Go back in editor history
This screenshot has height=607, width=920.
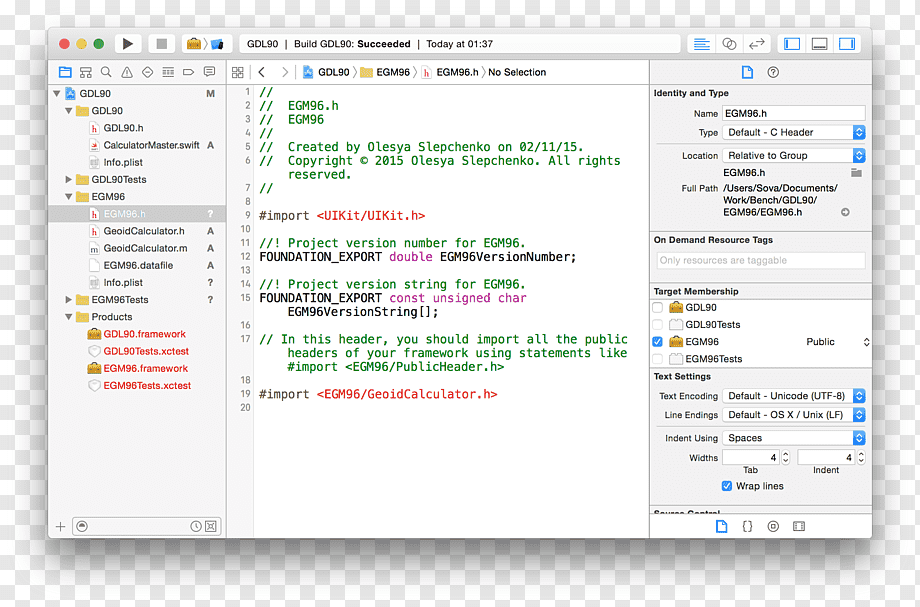(x=262, y=72)
